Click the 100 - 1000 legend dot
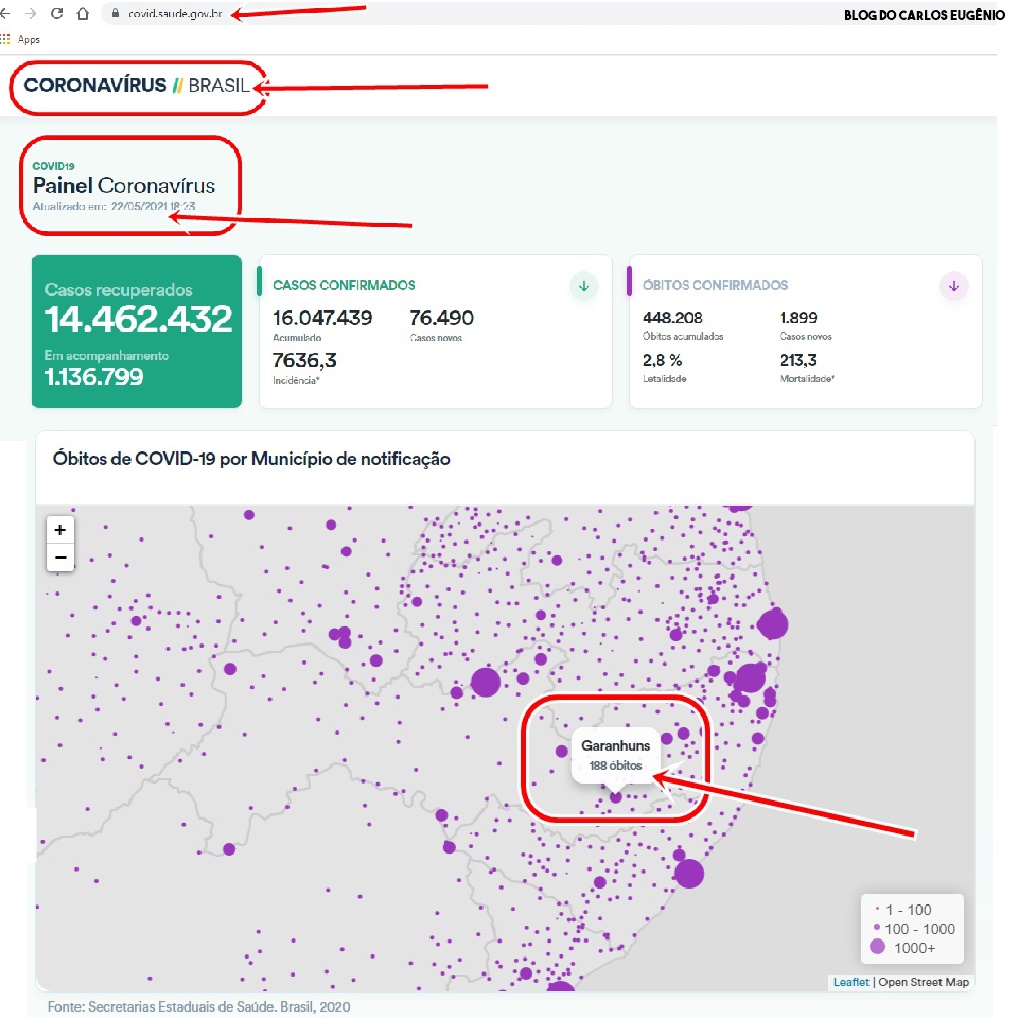 tap(877, 928)
